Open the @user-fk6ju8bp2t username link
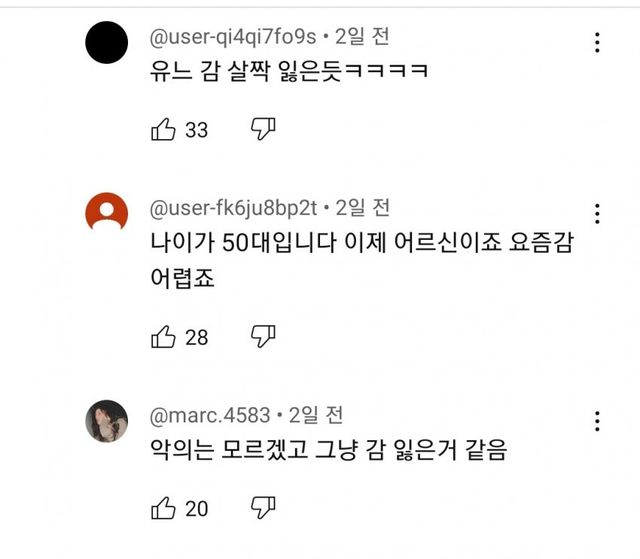Image resolution: width=640 pixels, height=559 pixels. 232,208
